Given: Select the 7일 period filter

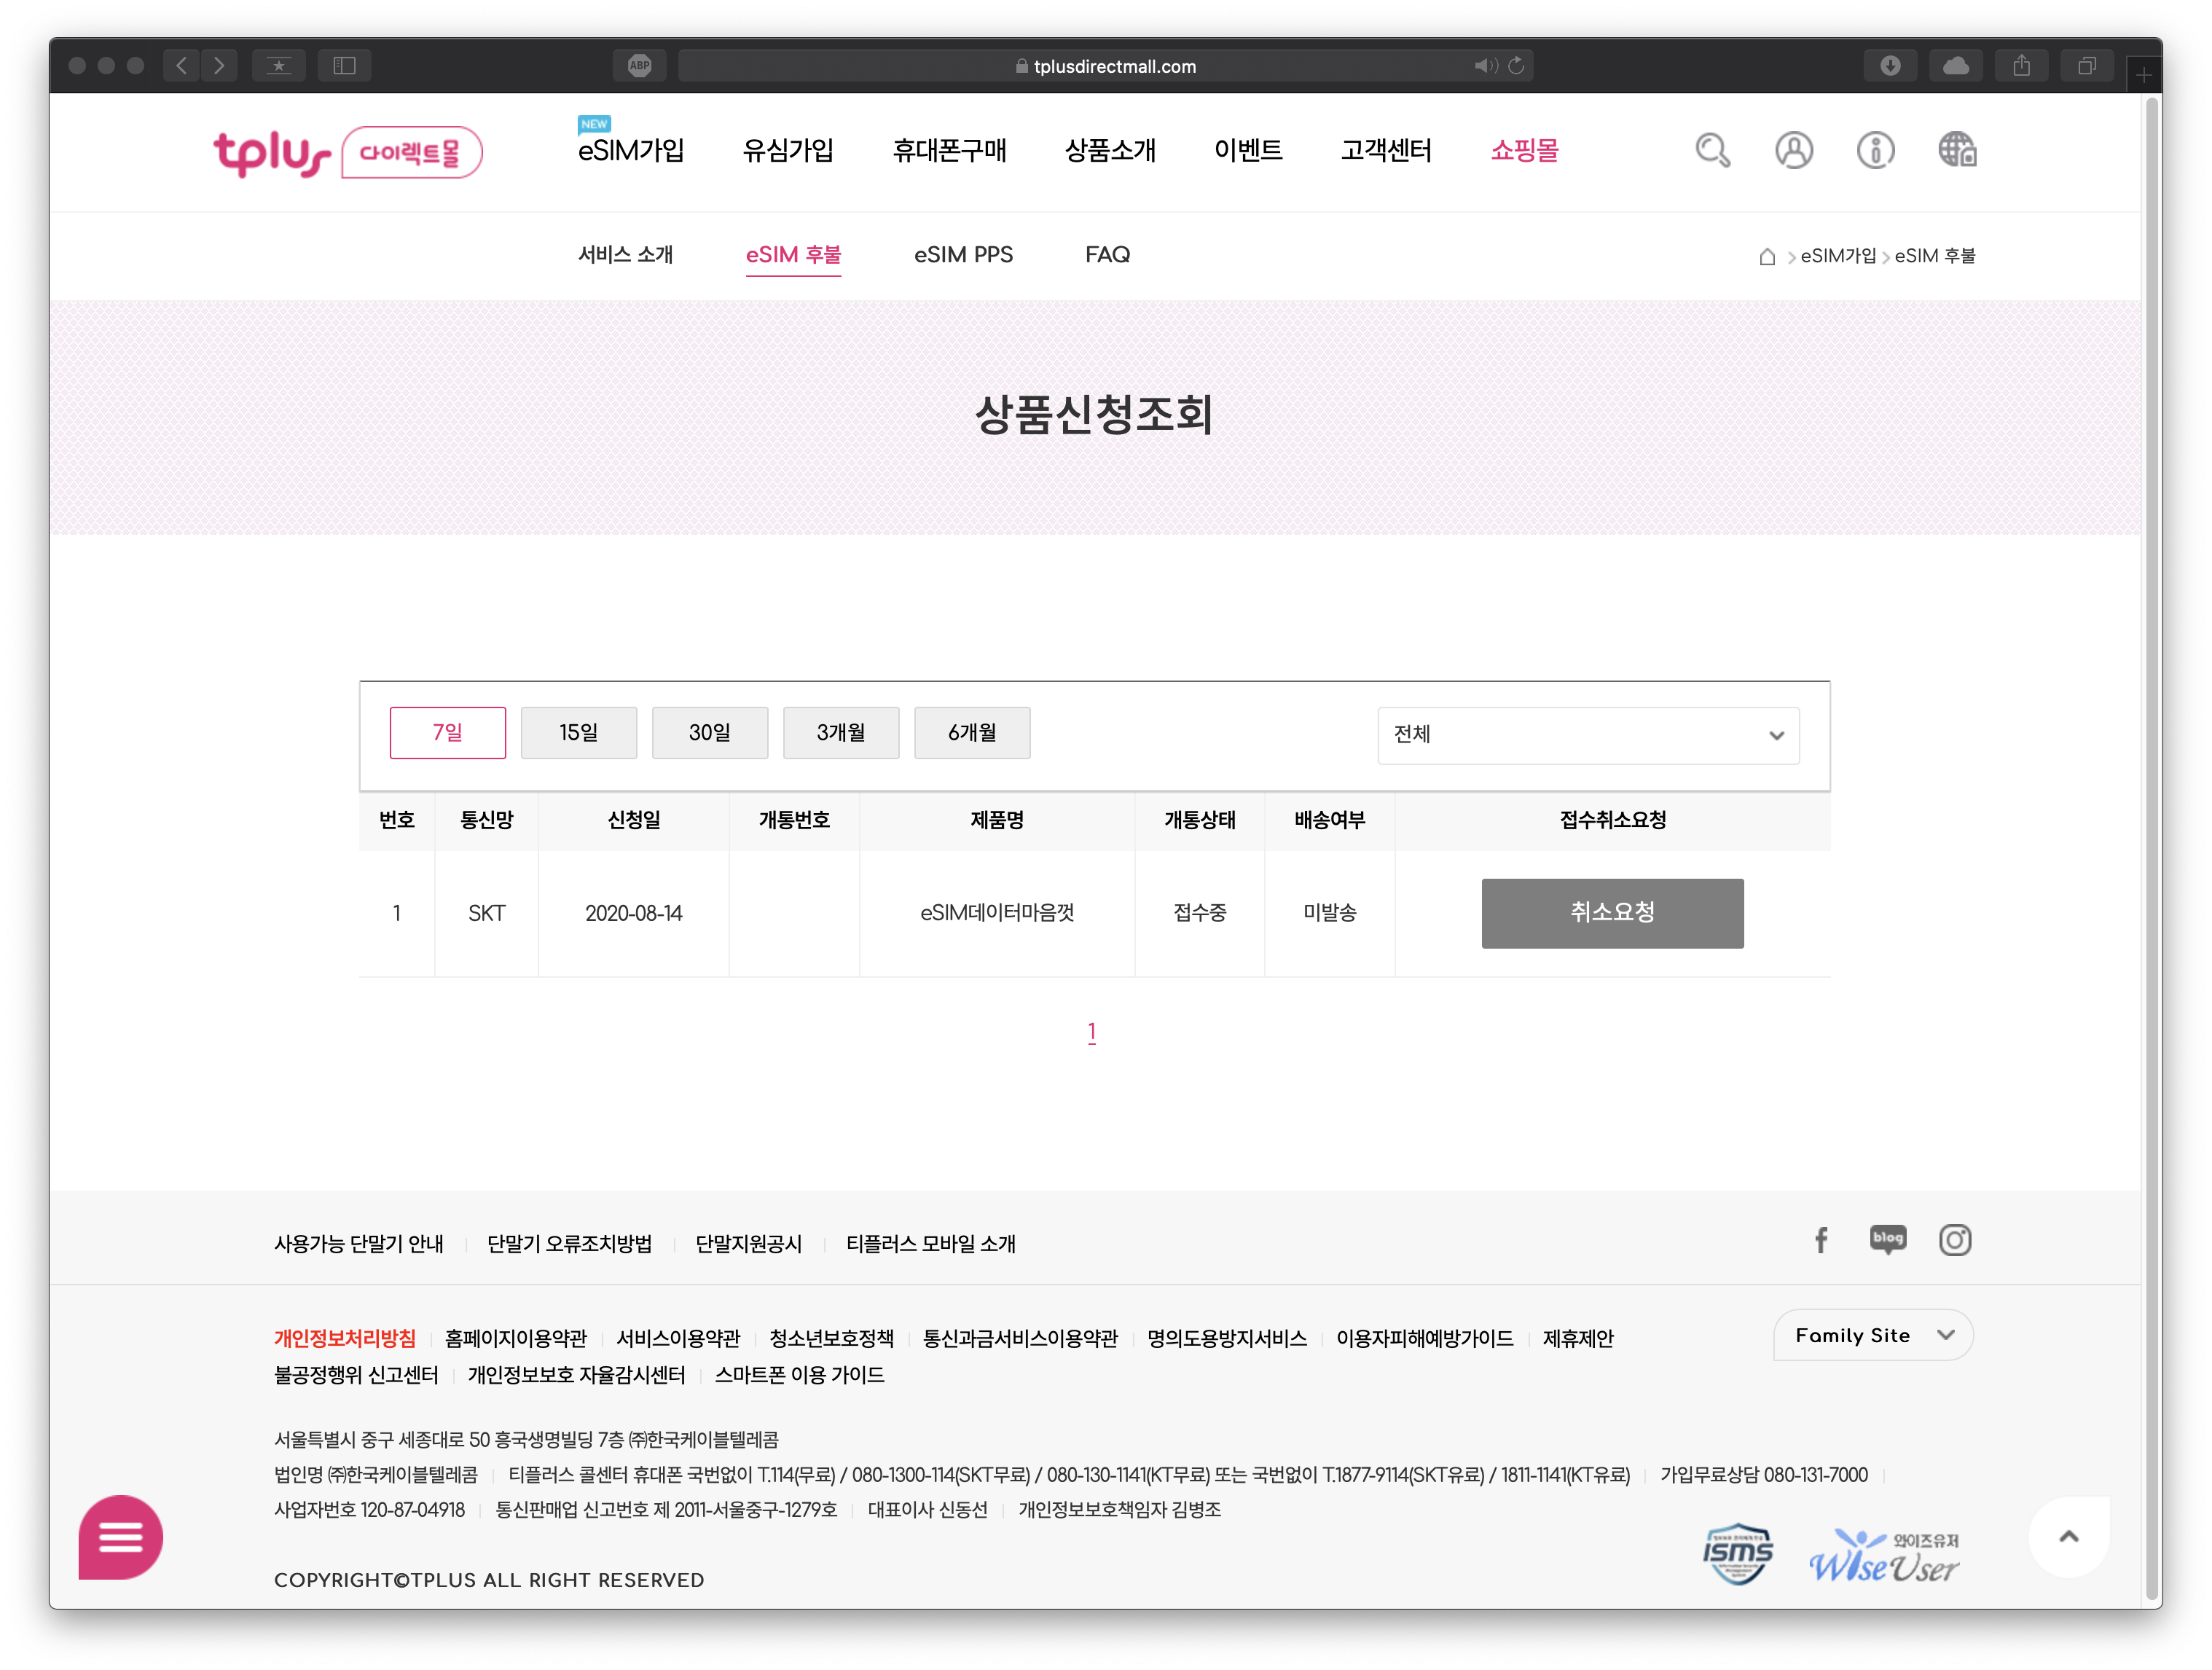Looking at the screenshot, I should point(447,733).
